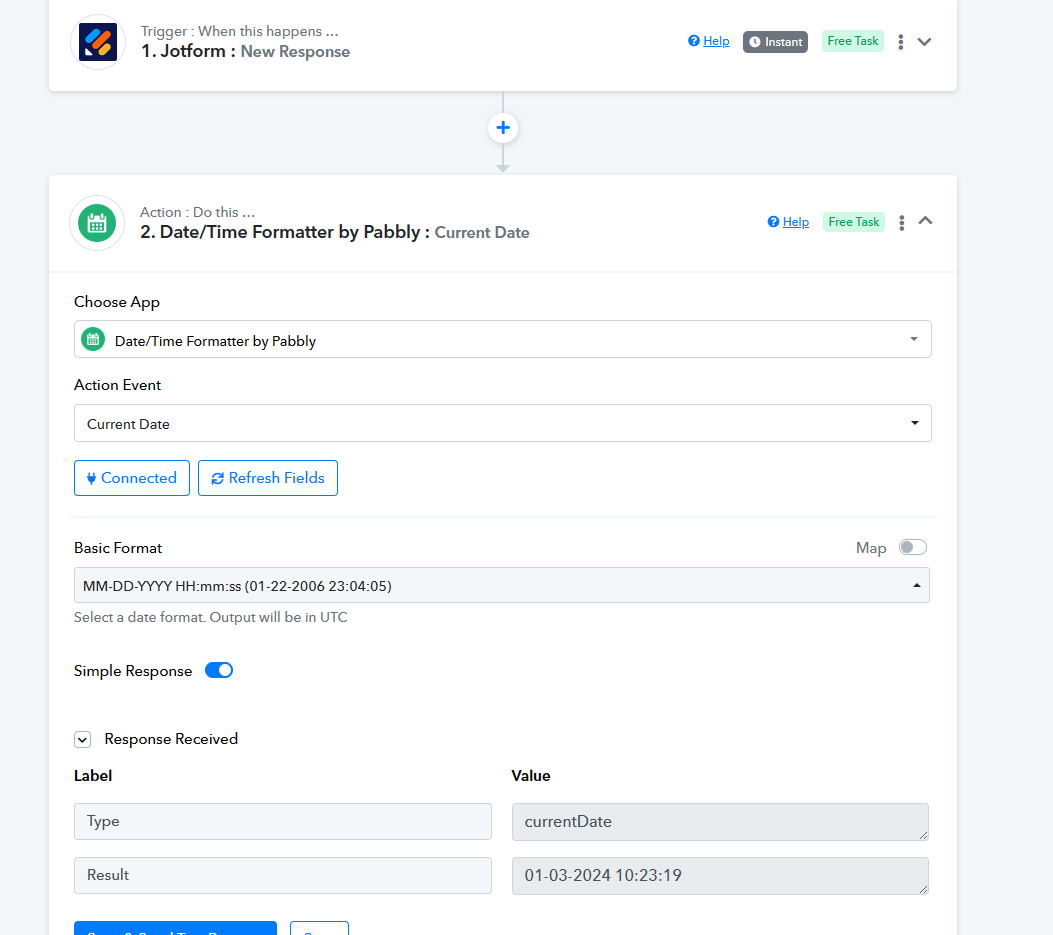Add a step with the plus icon
The image size is (1053, 935).
tap(503, 128)
